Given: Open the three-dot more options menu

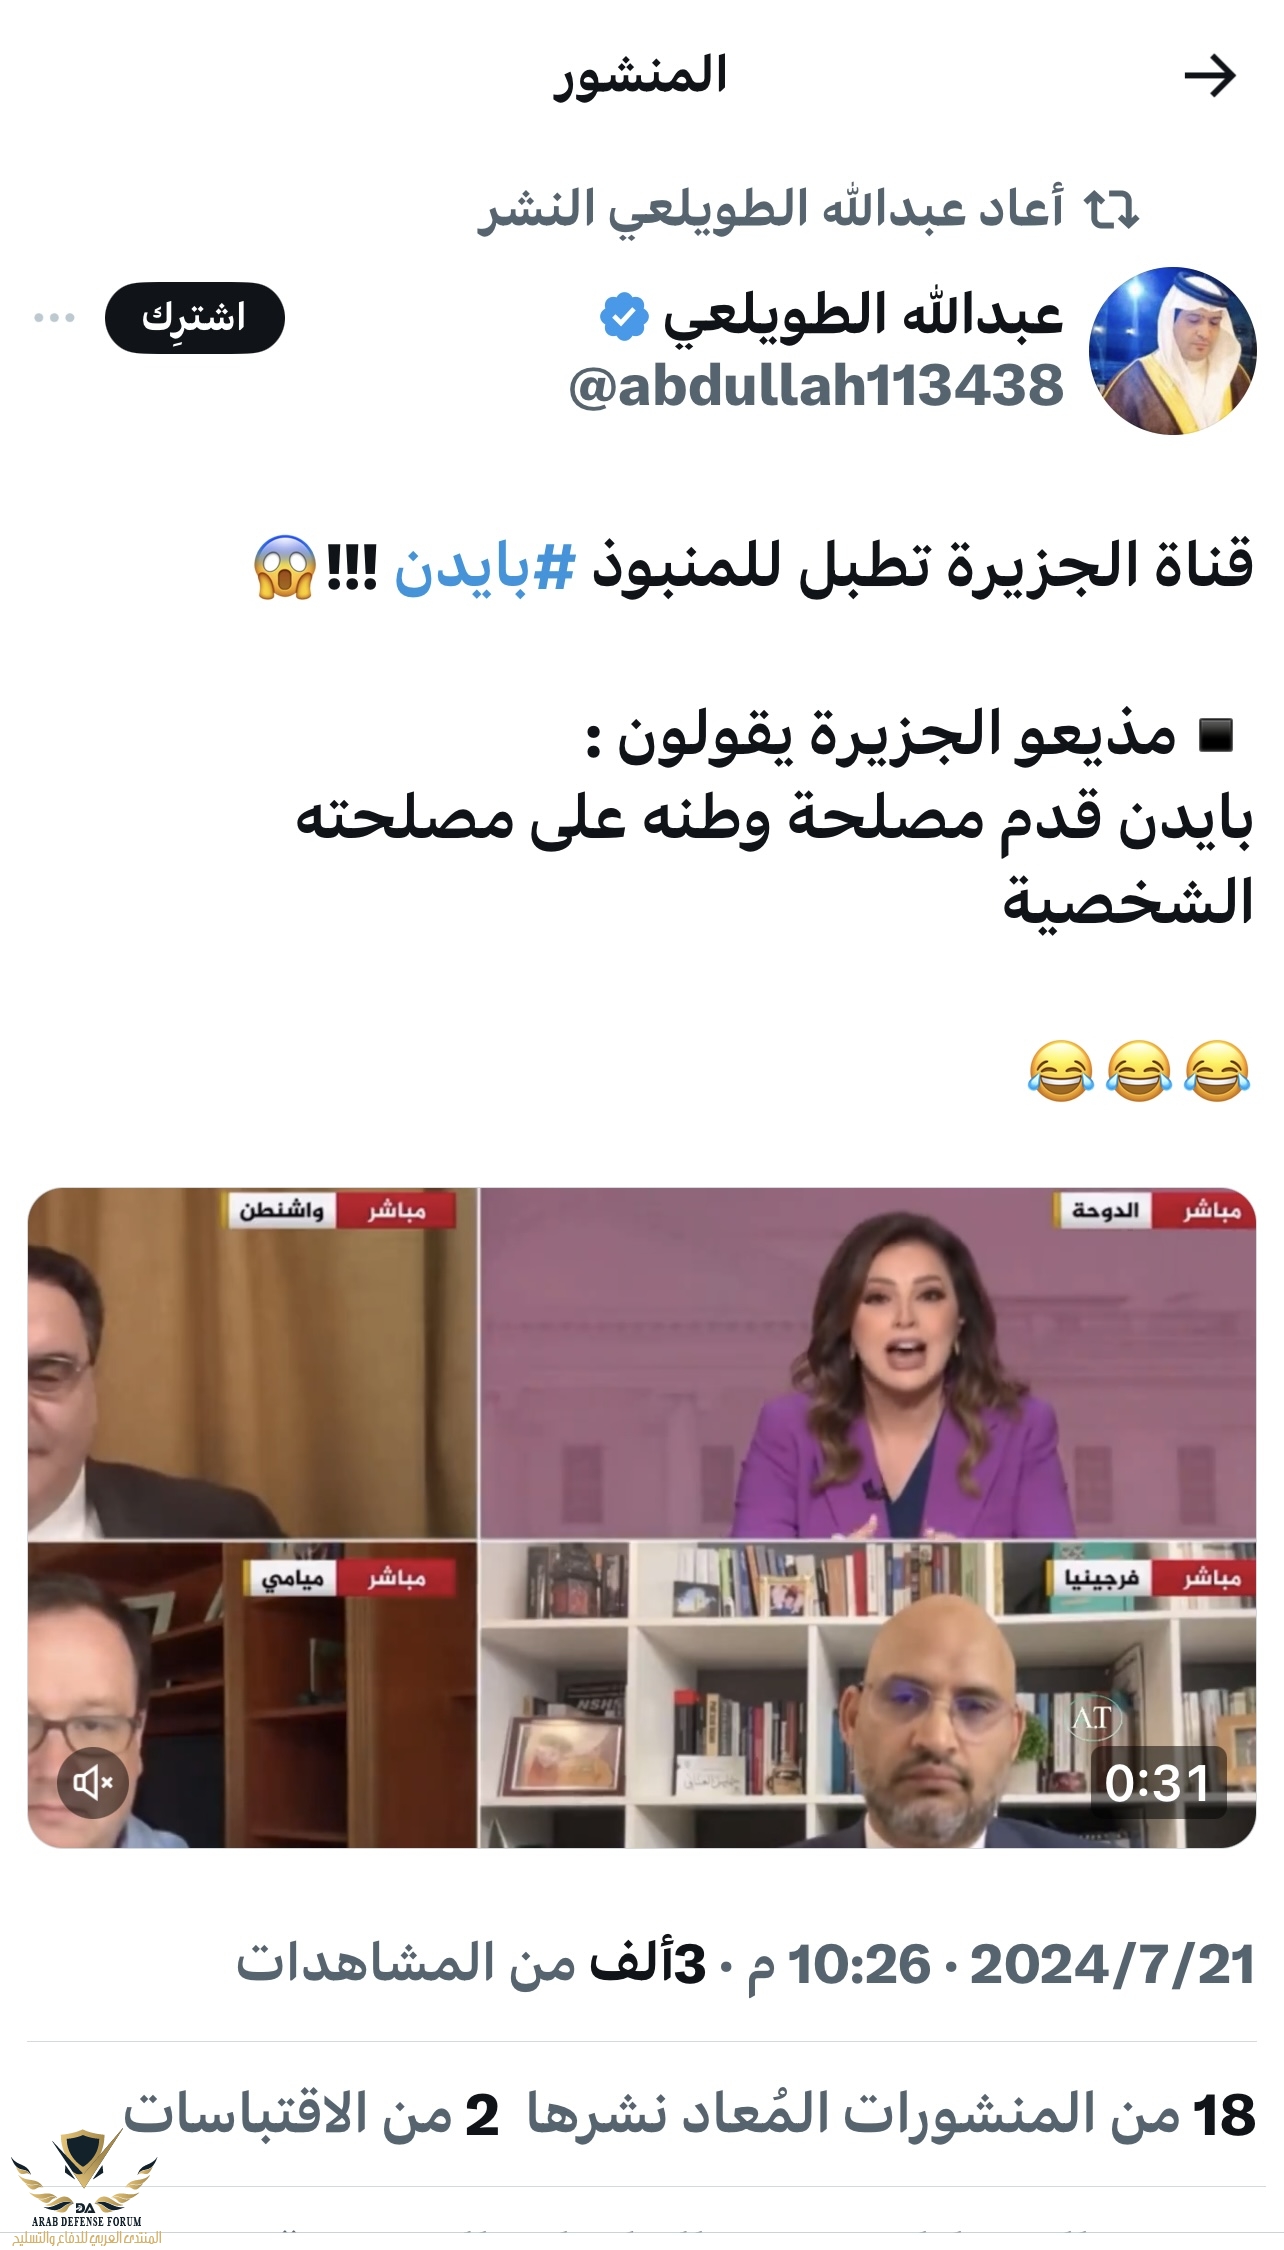Looking at the screenshot, I should click(x=54, y=318).
